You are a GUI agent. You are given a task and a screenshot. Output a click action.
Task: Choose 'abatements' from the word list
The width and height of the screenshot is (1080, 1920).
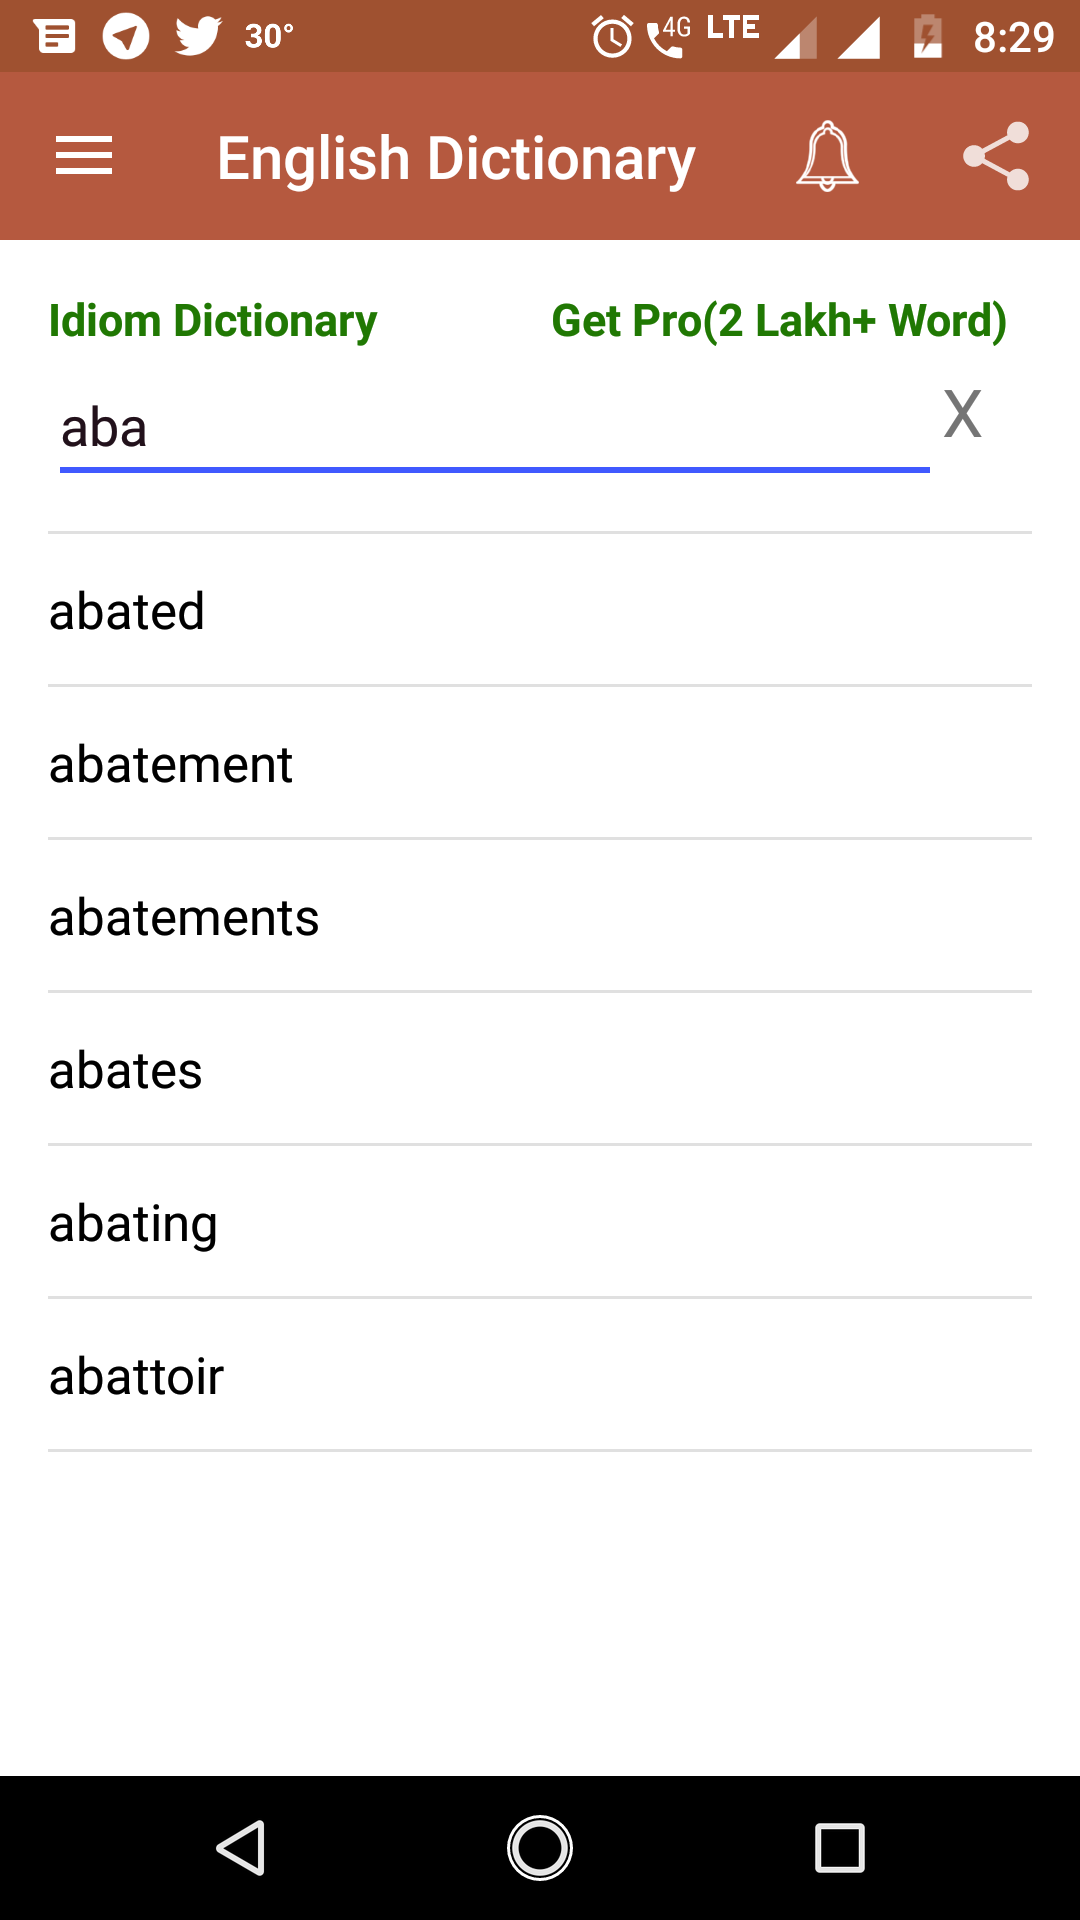point(184,917)
